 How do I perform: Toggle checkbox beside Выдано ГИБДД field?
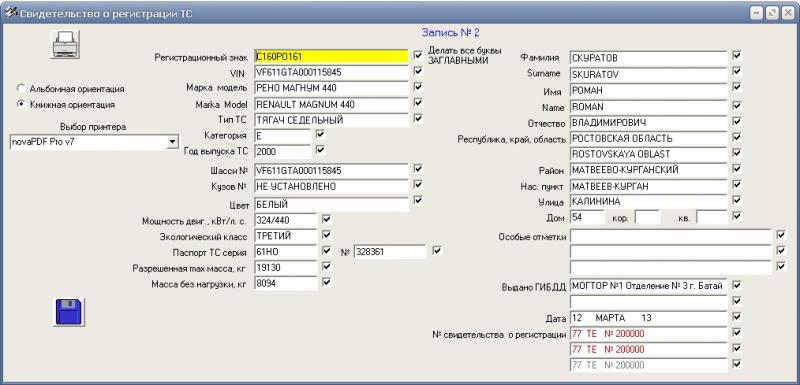[736, 285]
